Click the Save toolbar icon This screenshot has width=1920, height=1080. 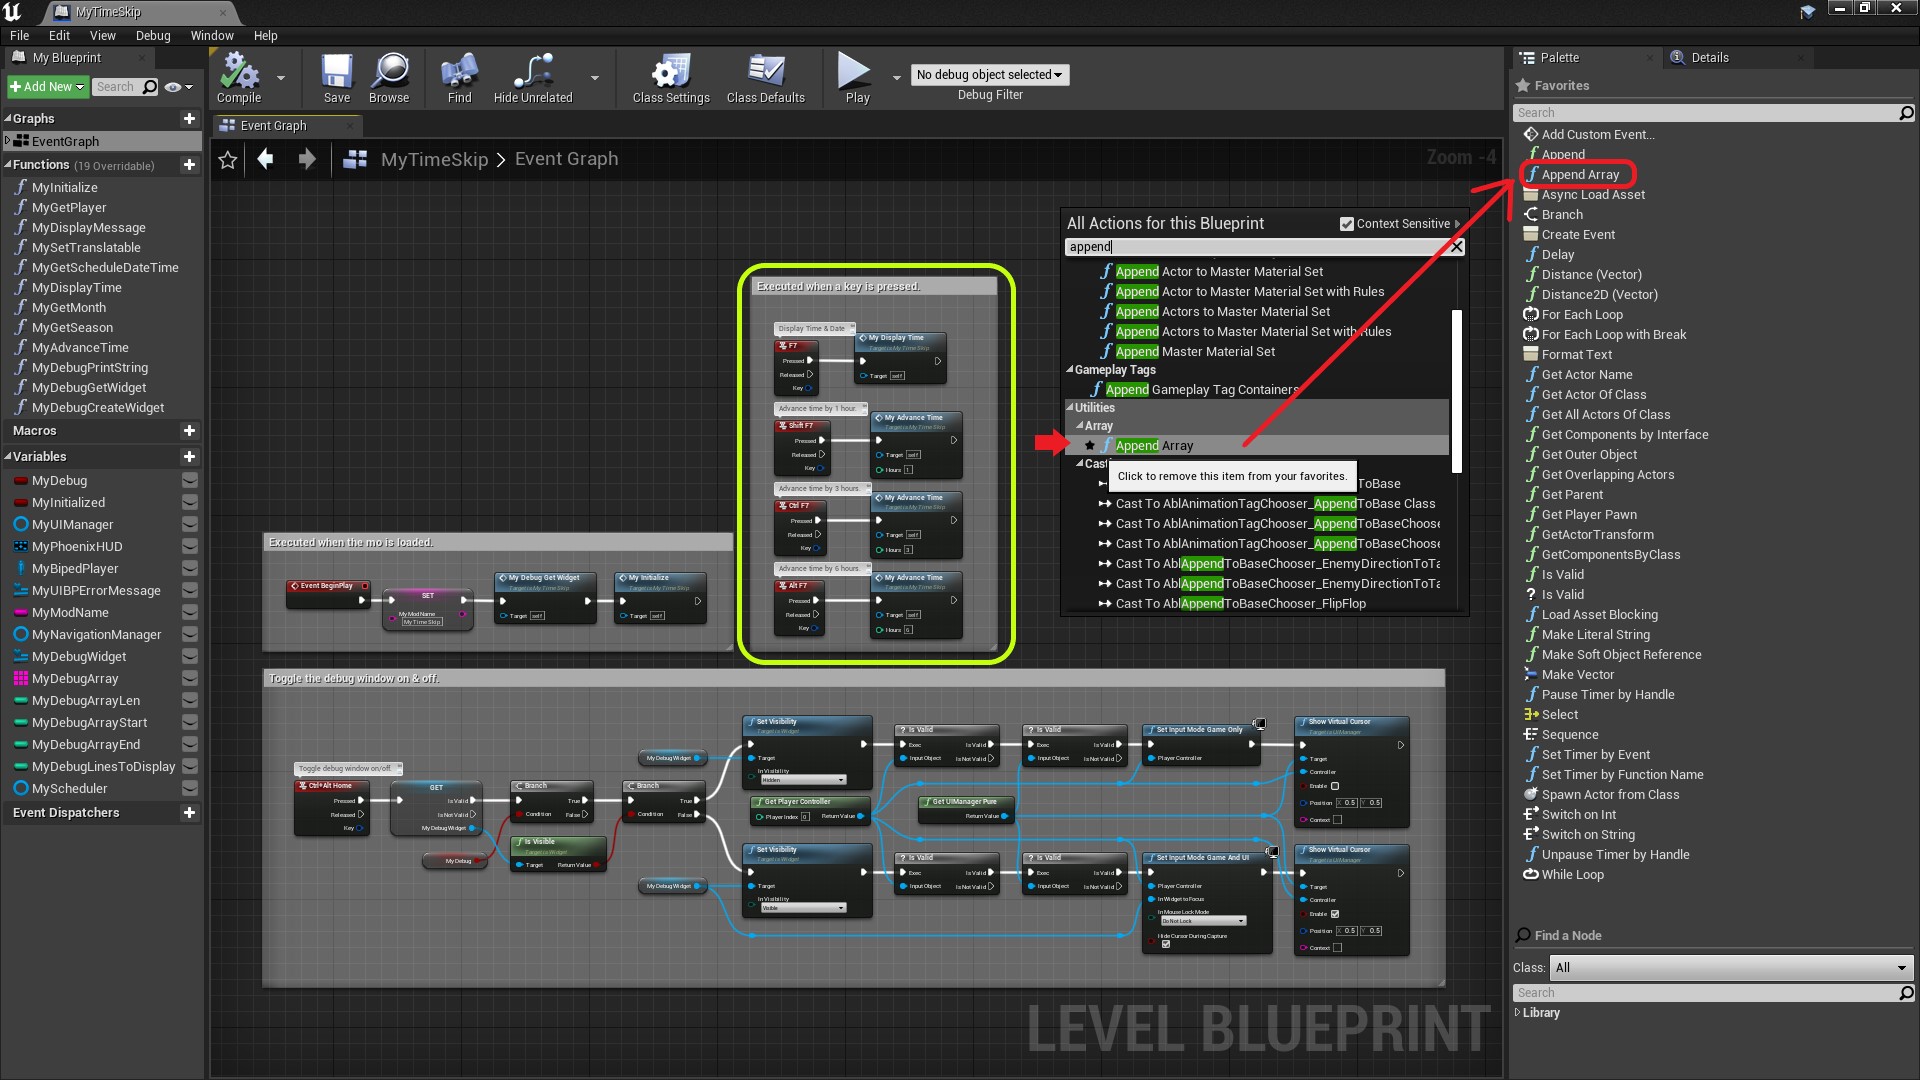tap(337, 78)
